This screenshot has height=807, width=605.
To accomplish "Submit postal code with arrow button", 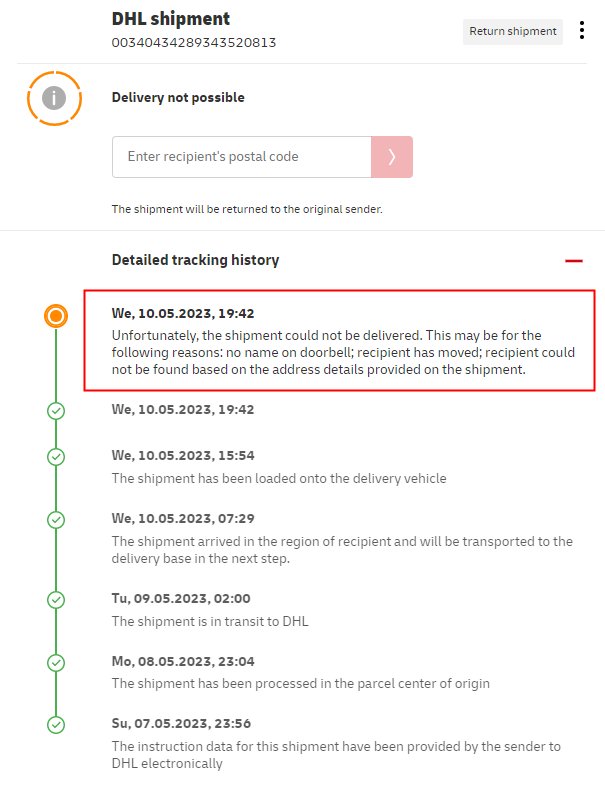I will (x=392, y=157).
